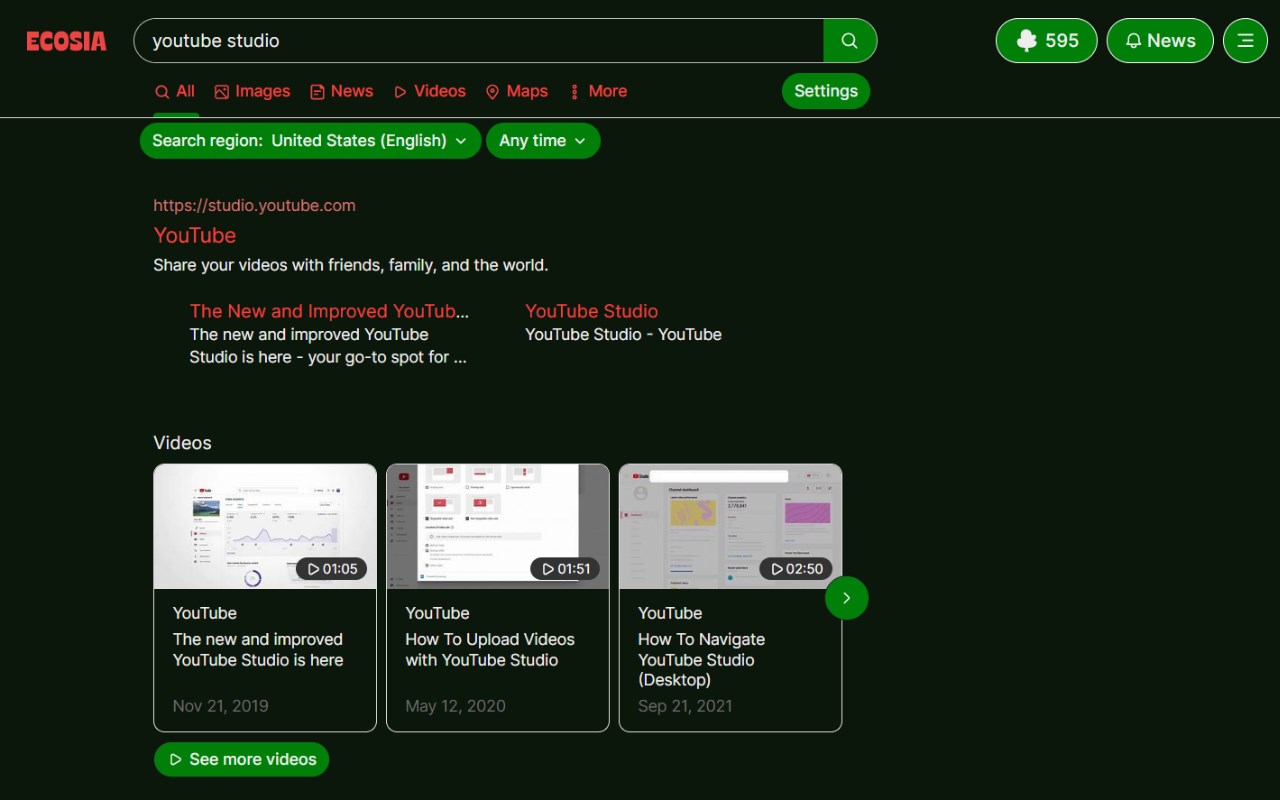The height and width of the screenshot is (800, 1280).
Task: Open How To Upload Videos with YouTube Studio
Action: tap(490, 650)
